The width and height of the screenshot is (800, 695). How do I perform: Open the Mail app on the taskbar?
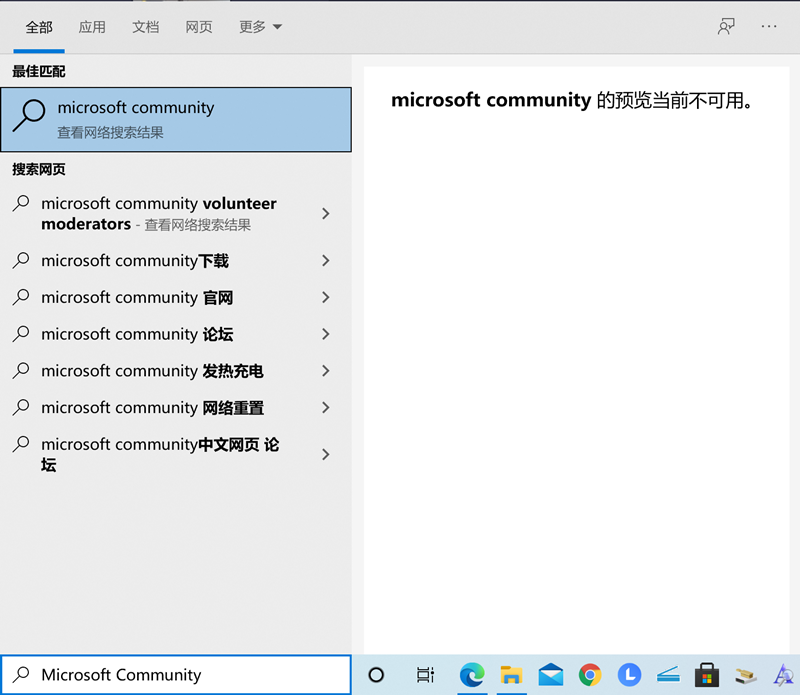point(551,676)
